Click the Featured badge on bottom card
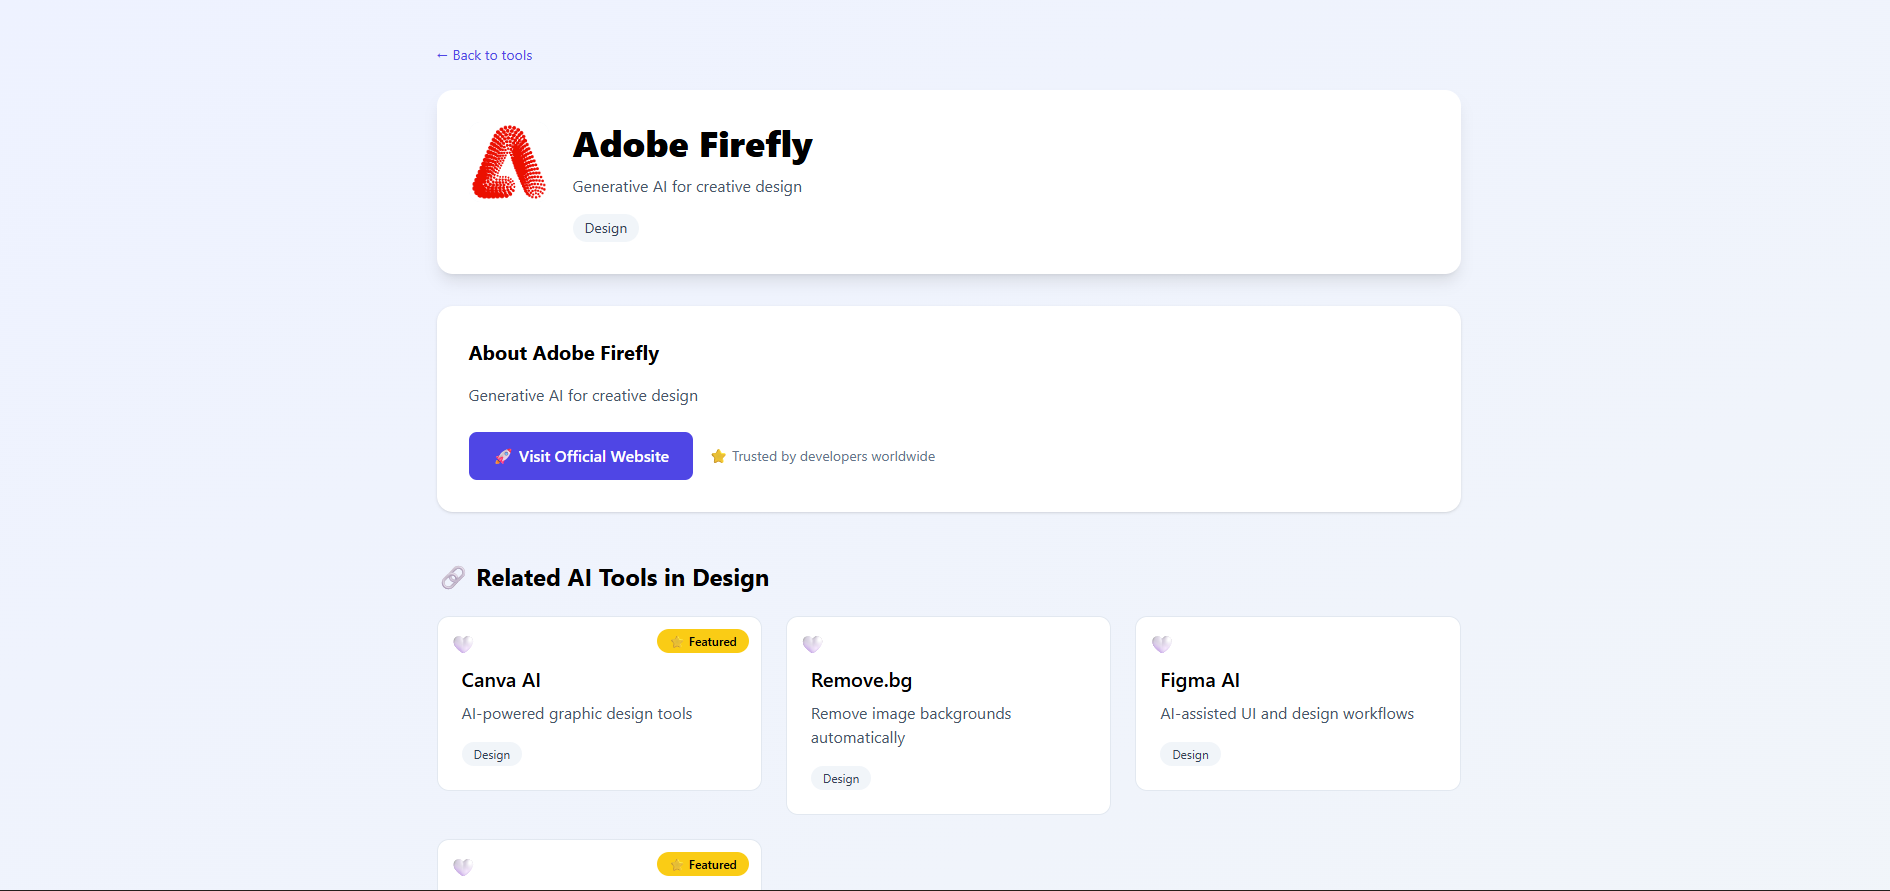The width and height of the screenshot is (1890, 891). click(x=703, y=864)
